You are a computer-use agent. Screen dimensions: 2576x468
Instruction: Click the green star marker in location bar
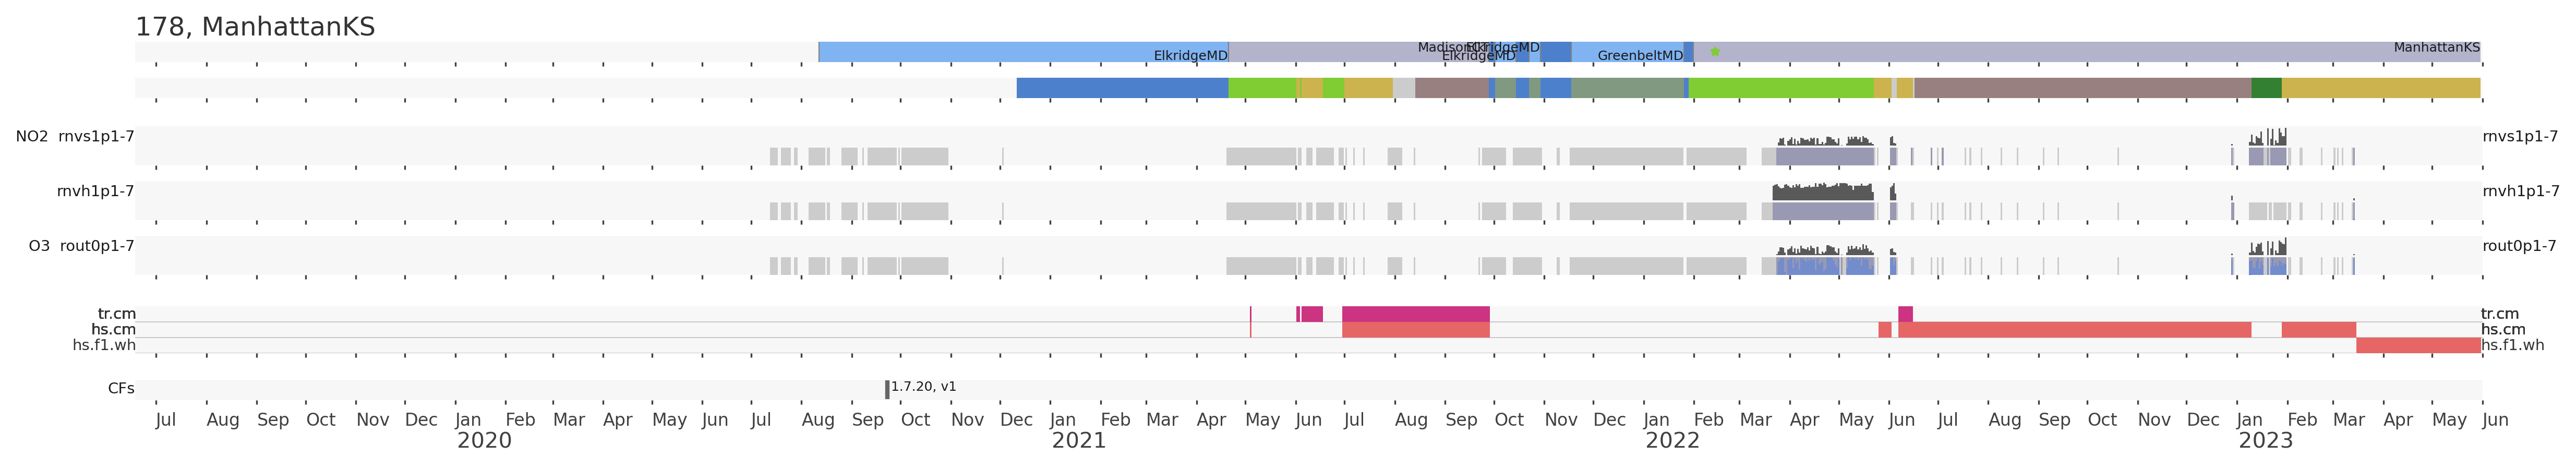[x=1715, y=52]
